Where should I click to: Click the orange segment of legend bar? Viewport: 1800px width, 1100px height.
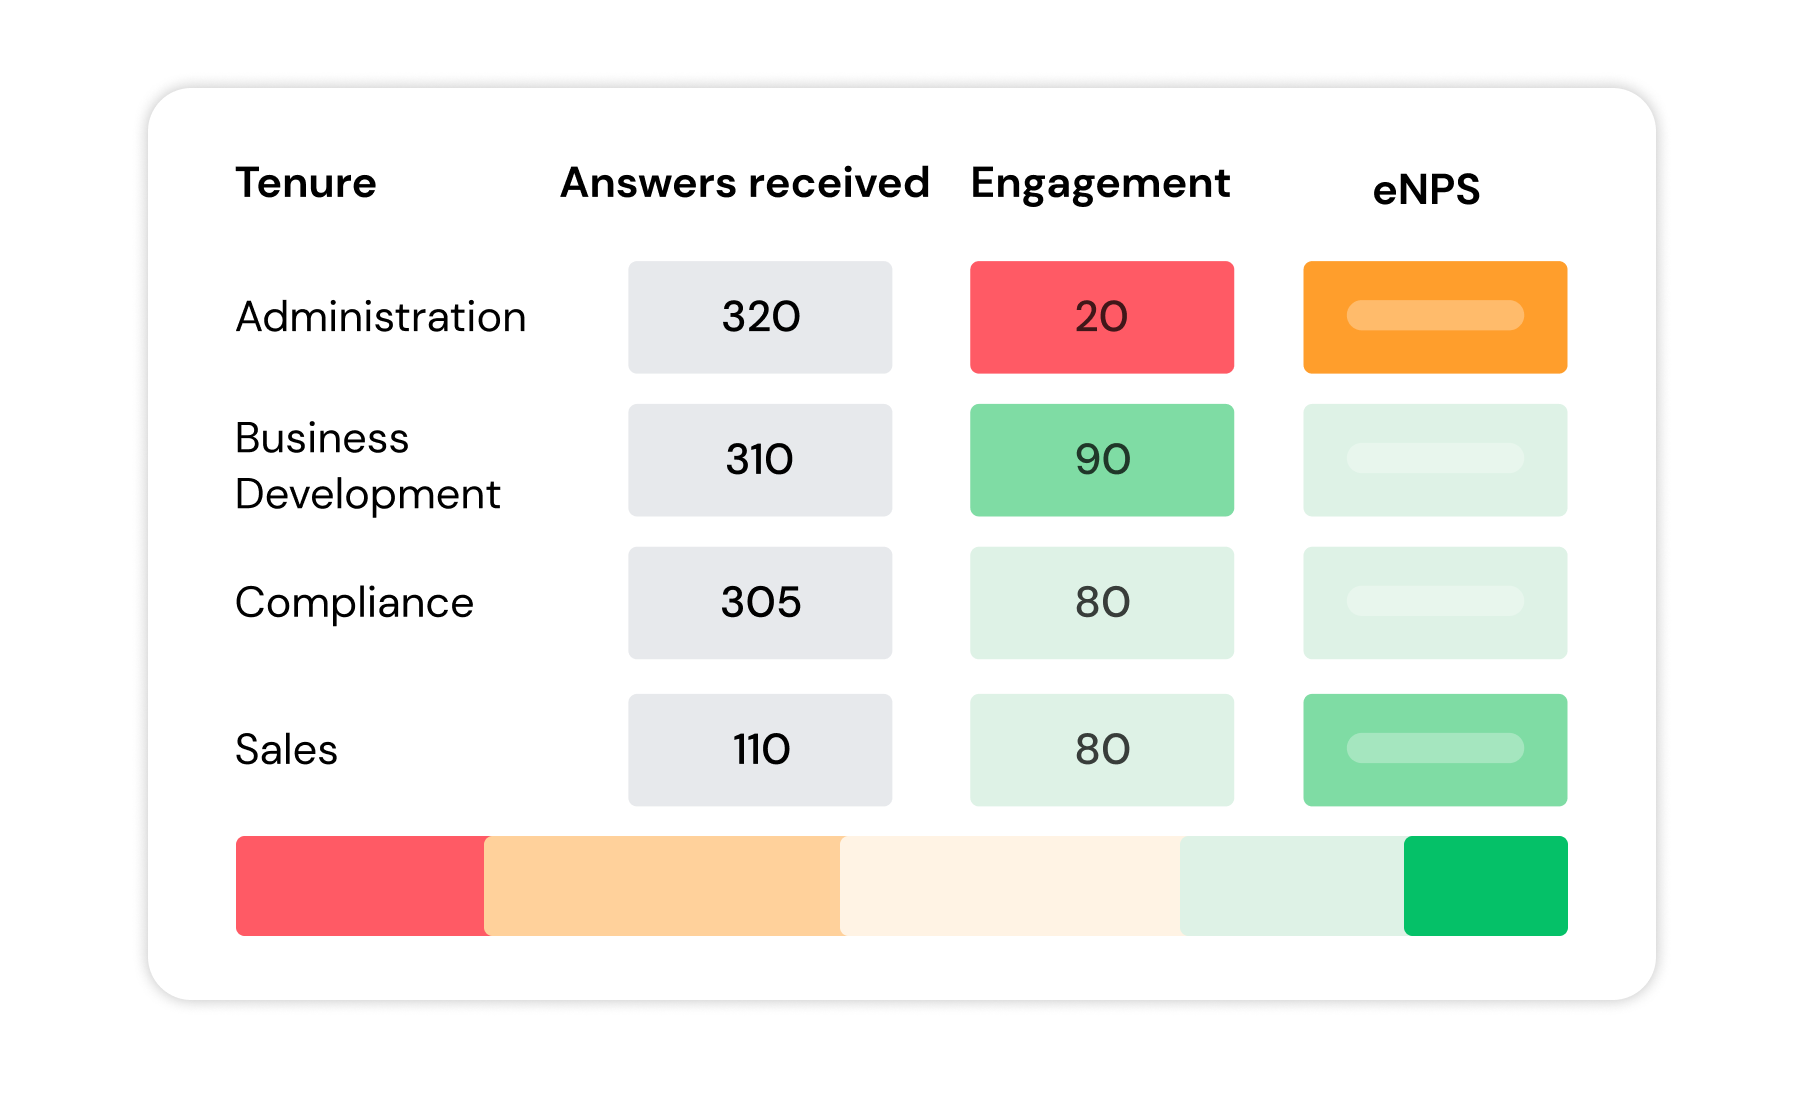click(x=663, y=886)
